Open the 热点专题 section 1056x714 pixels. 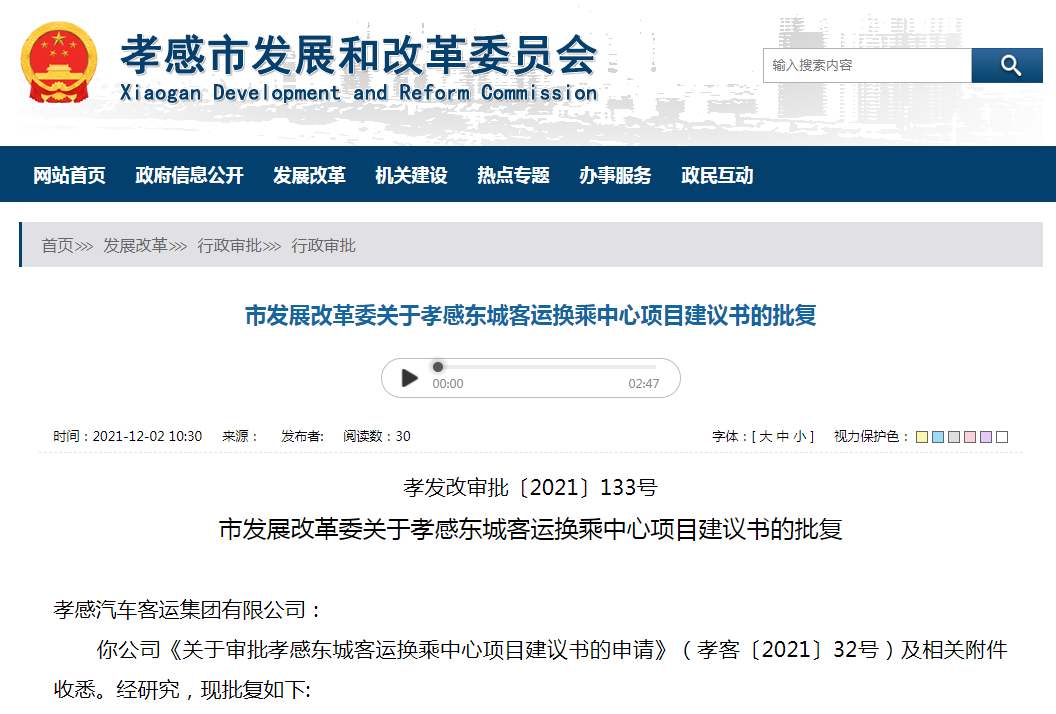pyautogui.click(x=513, y=175)
